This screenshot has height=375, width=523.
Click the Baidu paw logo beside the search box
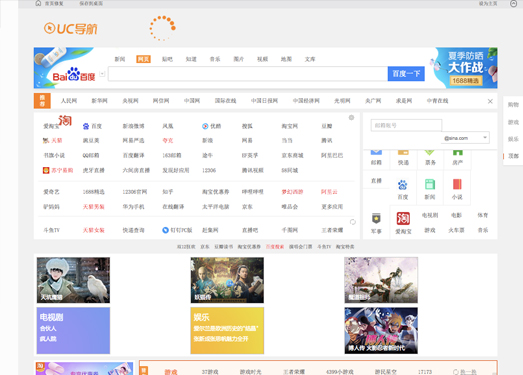74,74
